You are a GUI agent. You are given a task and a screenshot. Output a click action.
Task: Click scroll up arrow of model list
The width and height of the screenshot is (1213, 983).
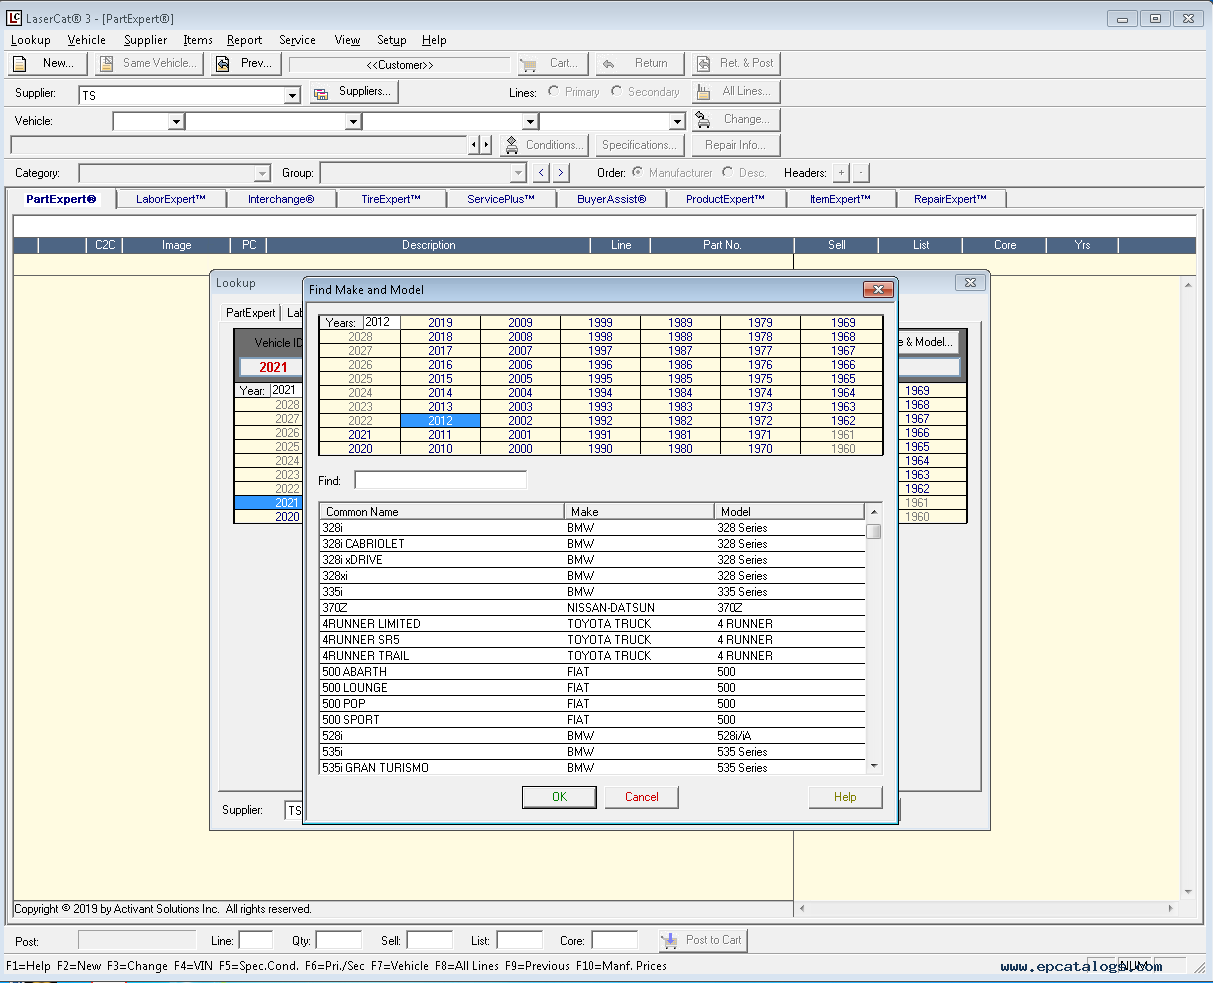874,512
